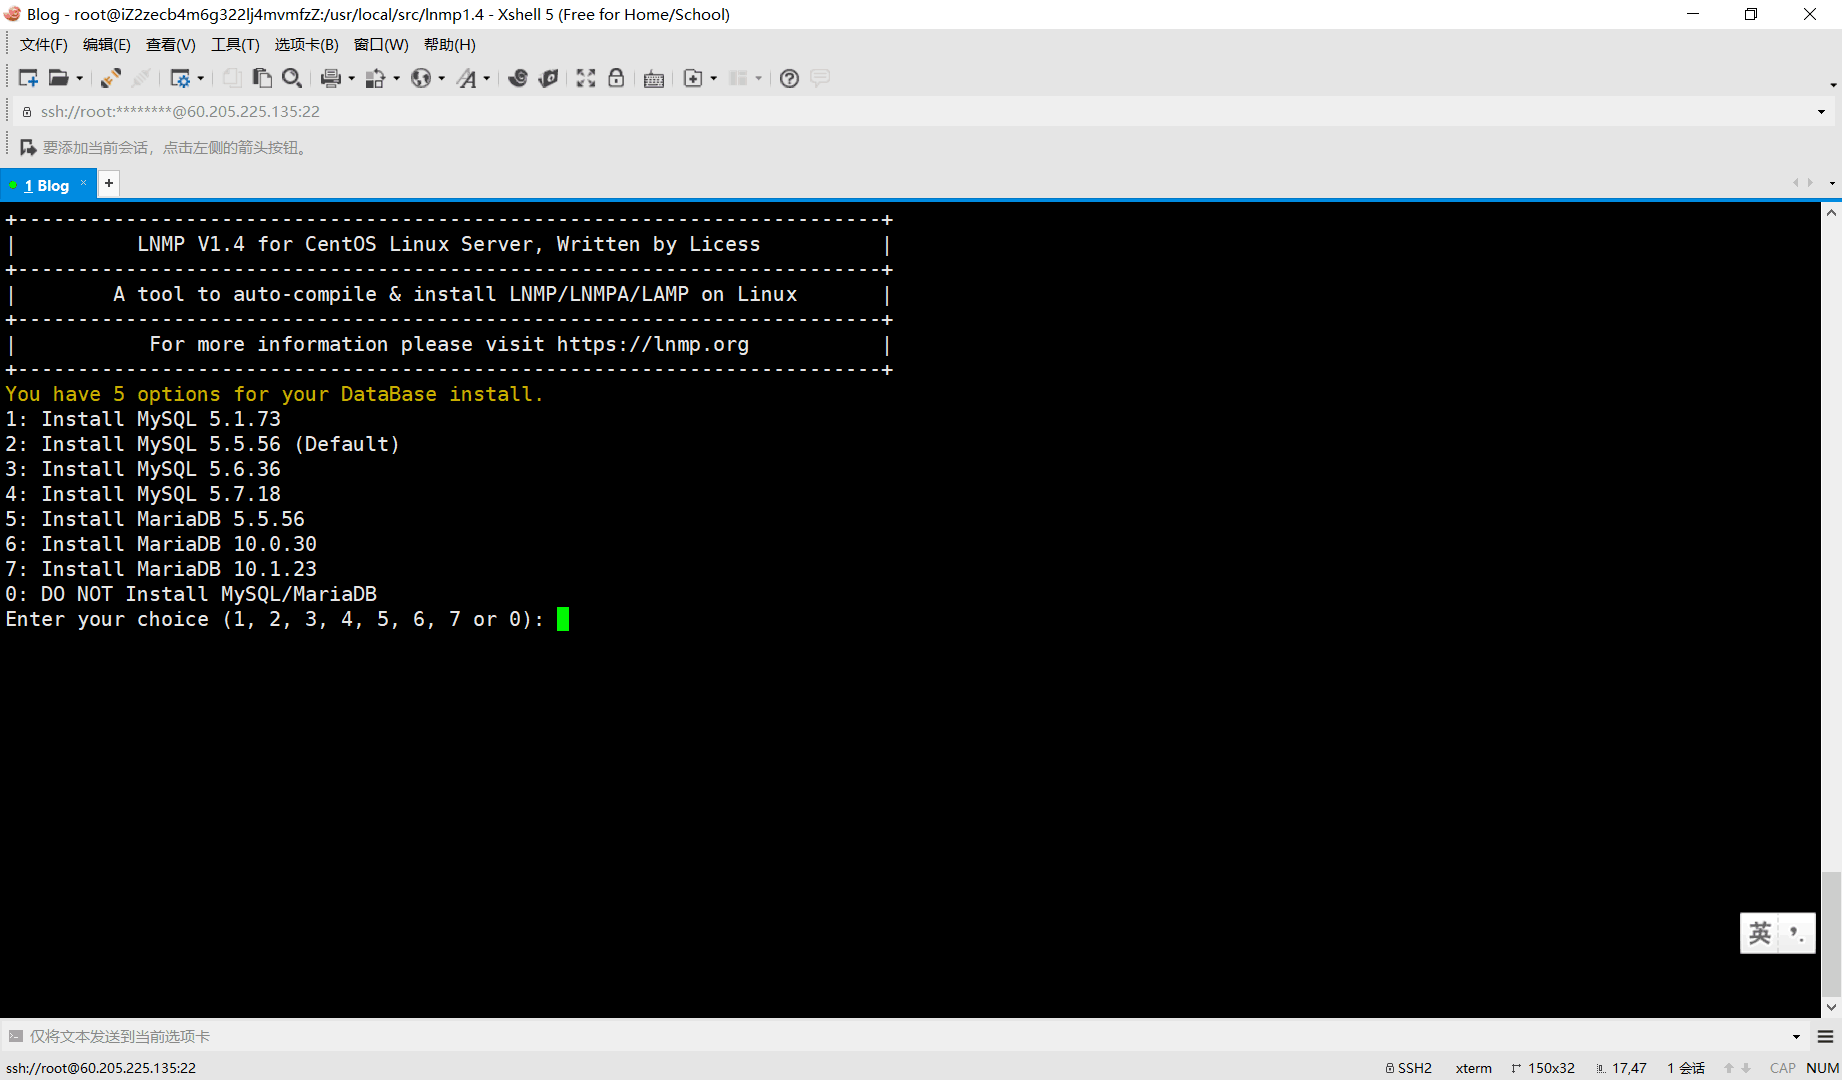Image resolution: width=1842 pixels, height=1080 pixels.
Task: Open the 帮助(H) menu
Action: pos(449,44)
